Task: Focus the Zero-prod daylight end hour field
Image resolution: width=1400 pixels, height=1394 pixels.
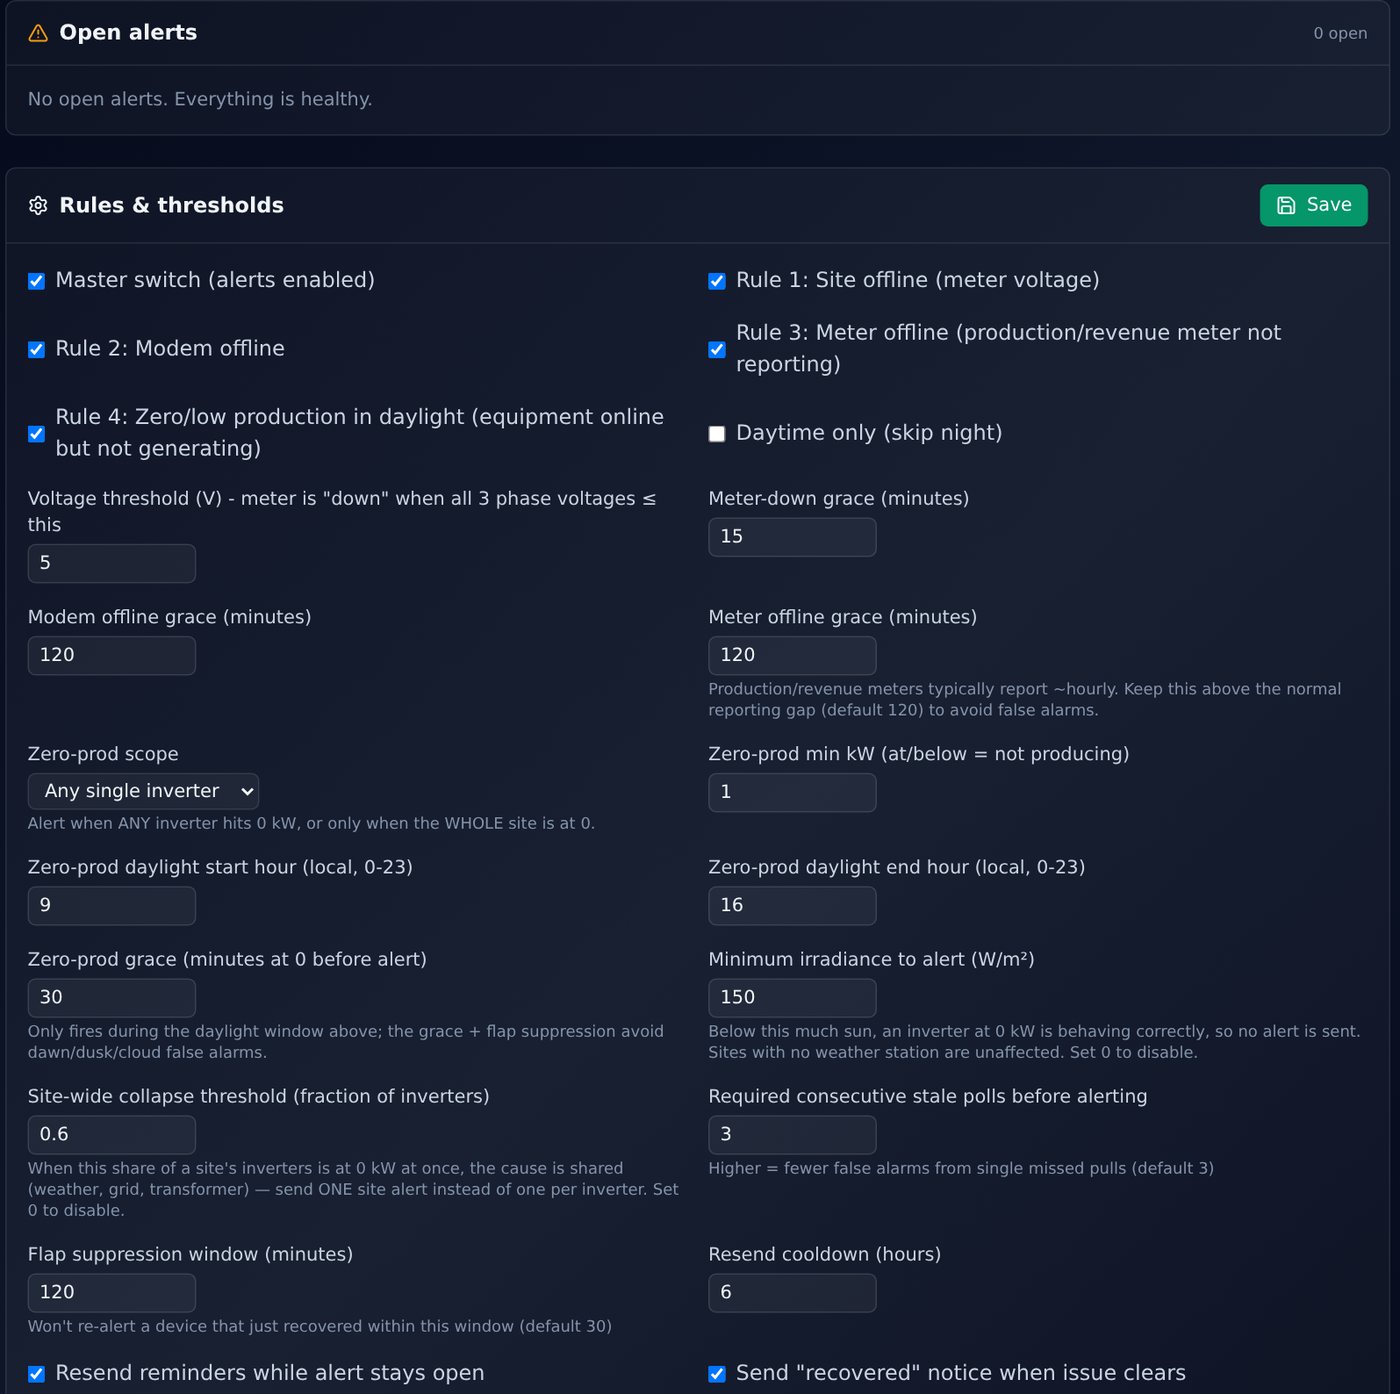Action: pos(792,905)
